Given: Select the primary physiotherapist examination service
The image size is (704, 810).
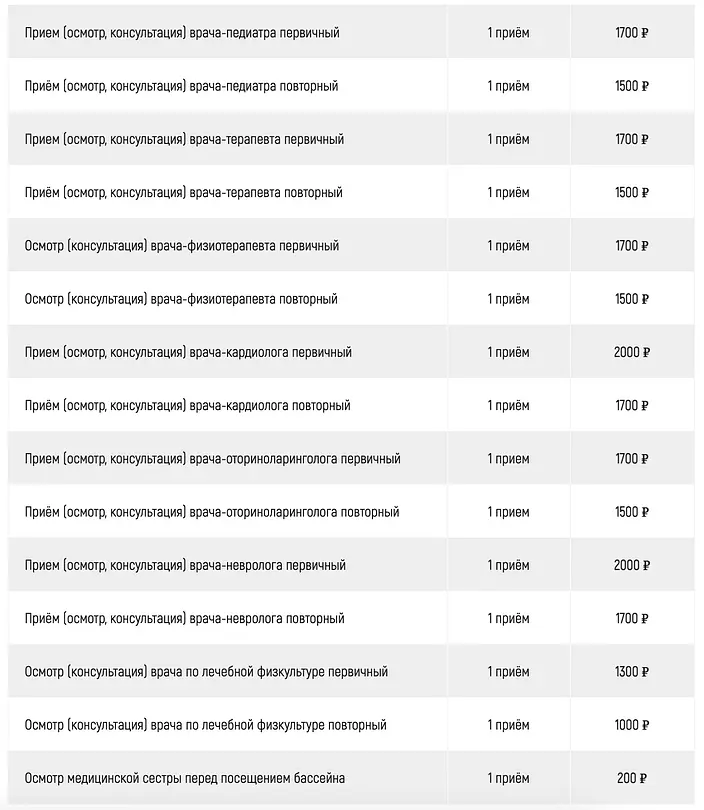Looking at the screenshot, I should click(182, 245).
